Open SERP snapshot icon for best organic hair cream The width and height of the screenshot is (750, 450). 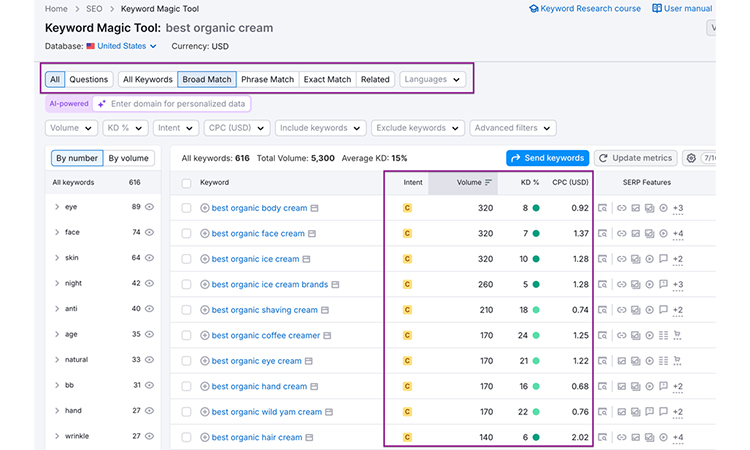point(603,437)
